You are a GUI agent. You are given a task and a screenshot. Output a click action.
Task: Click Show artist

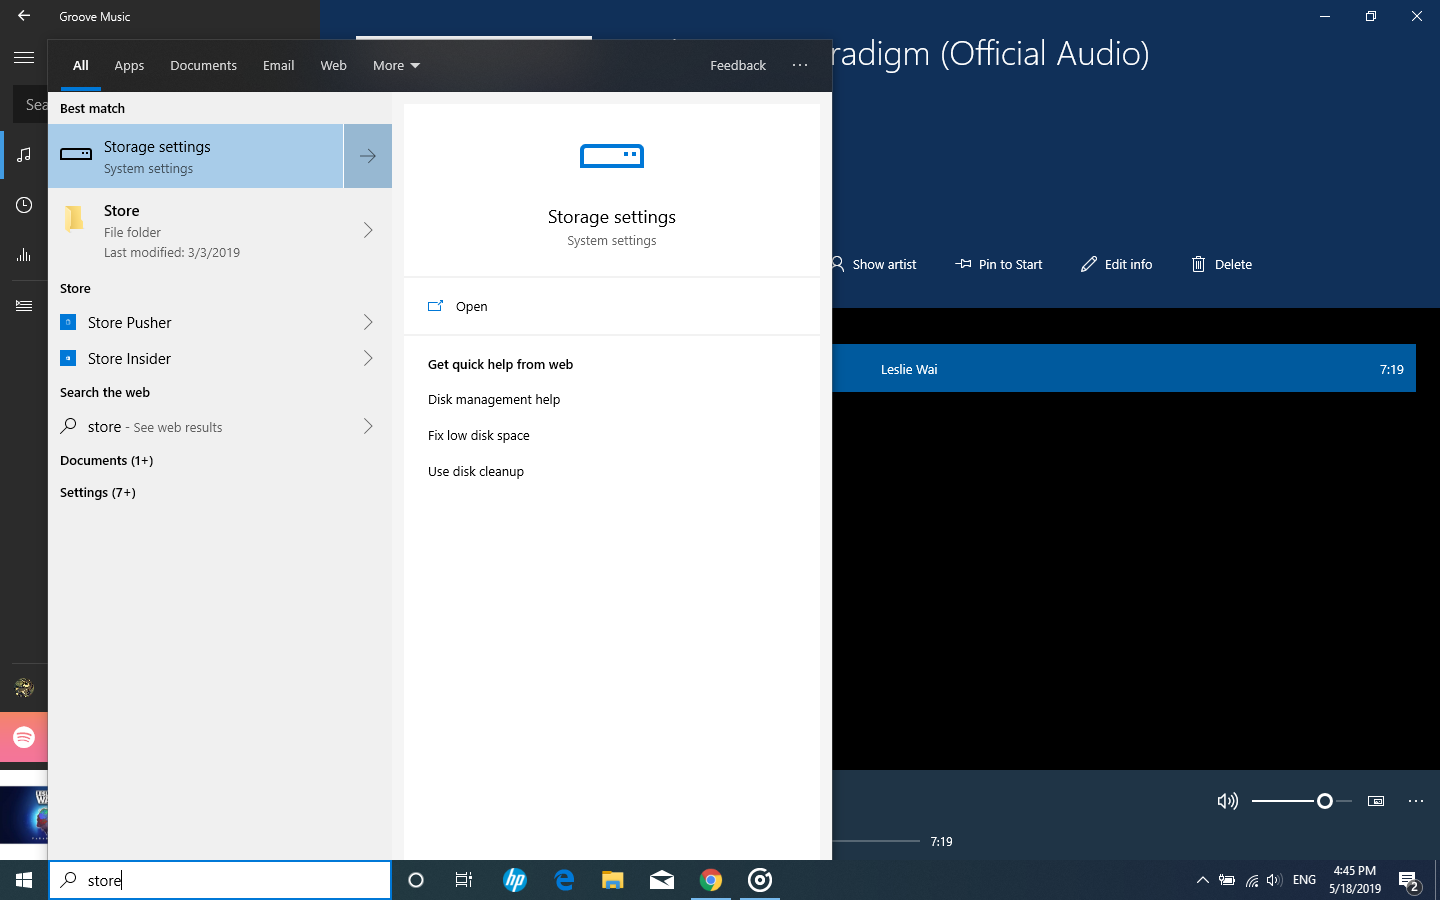[873, 264]
